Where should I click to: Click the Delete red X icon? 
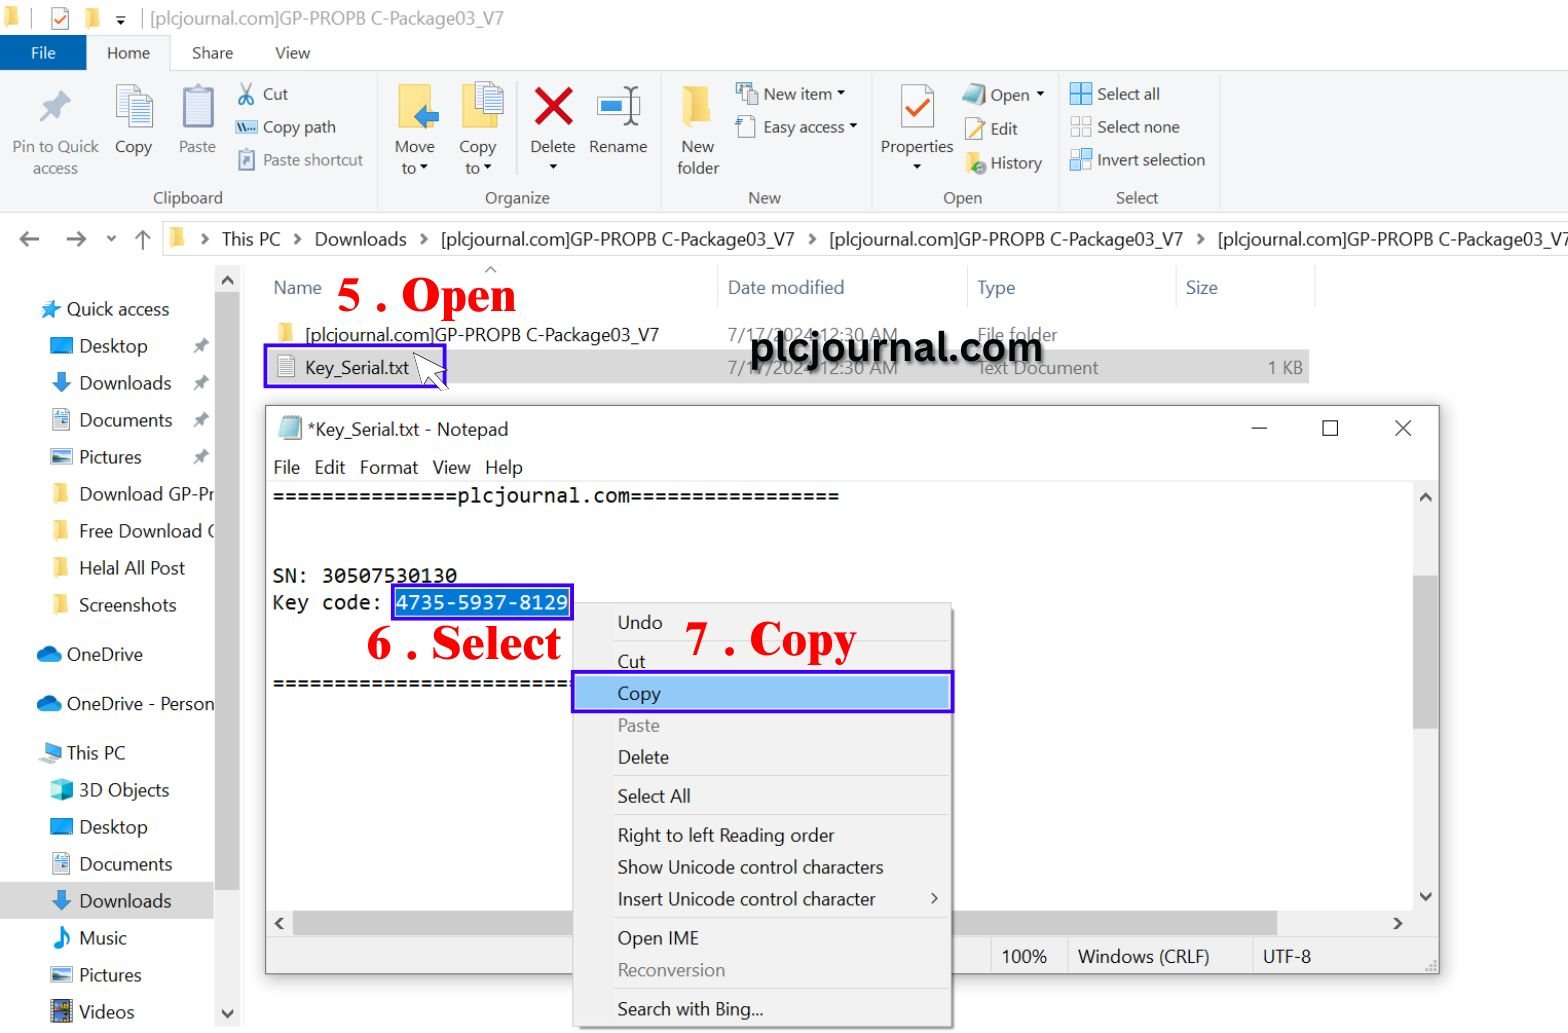(x=552, y=107)
